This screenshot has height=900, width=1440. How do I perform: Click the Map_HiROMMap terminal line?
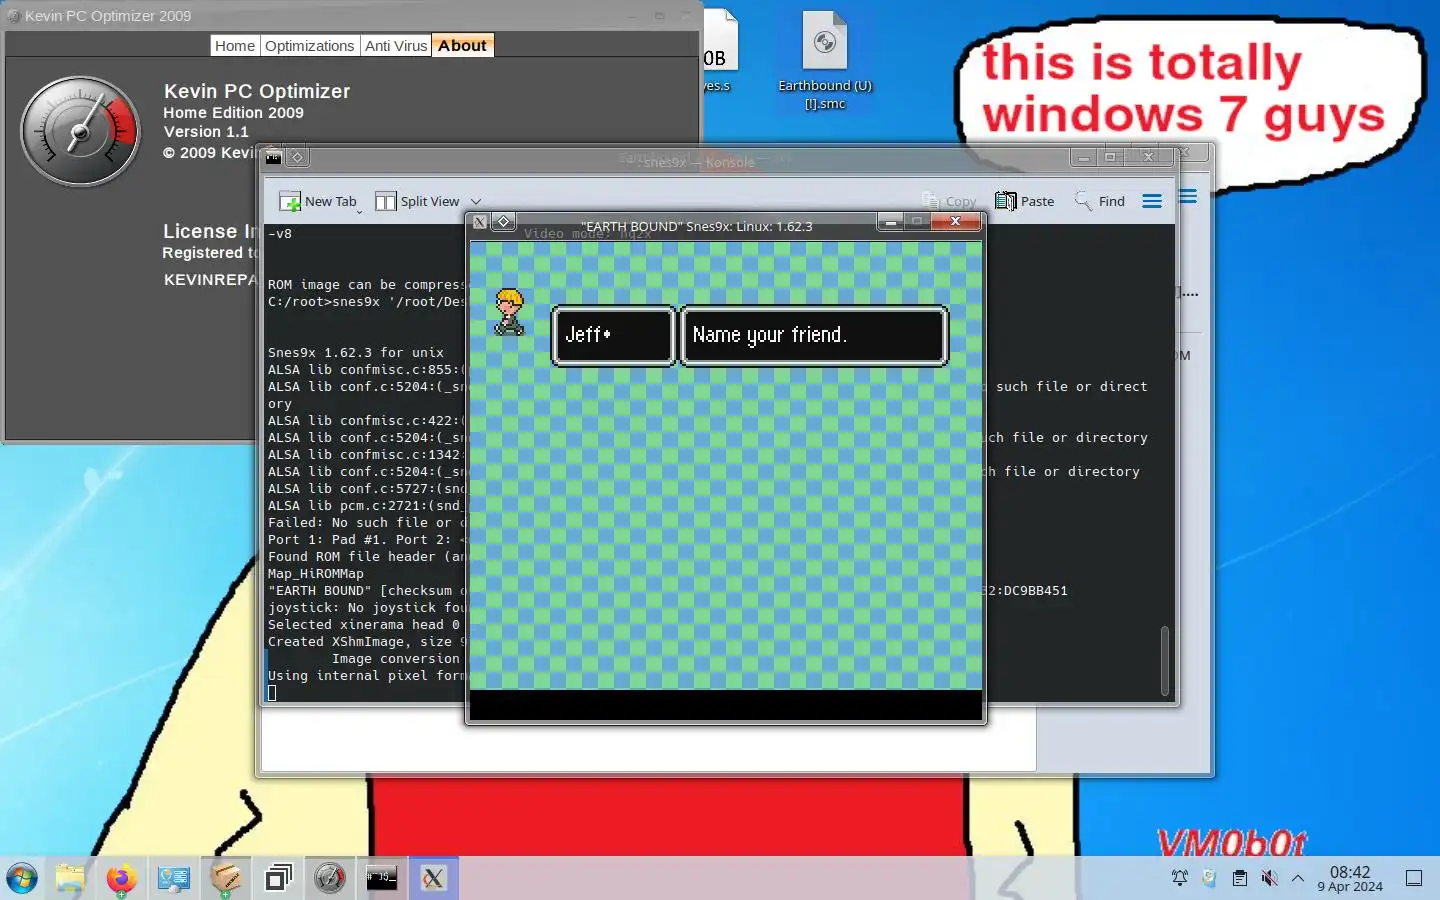pyautogui.click(x=316, y=574)
